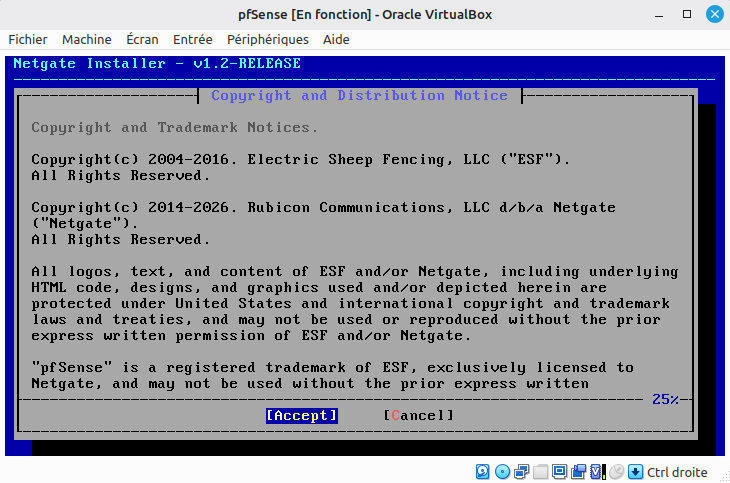Toggle the mouse integration icon

616,472
